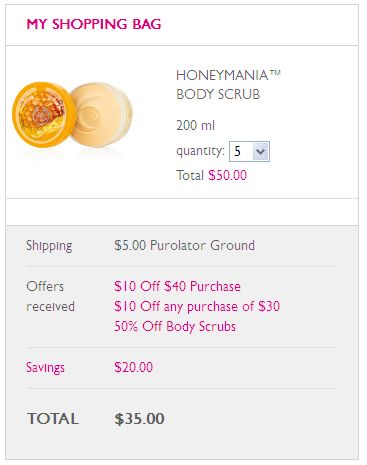Click the $5.00 Purolator Ground shipping text
Image resolution: width=367 pixels, height=465 pixels.
coord(184,245)
